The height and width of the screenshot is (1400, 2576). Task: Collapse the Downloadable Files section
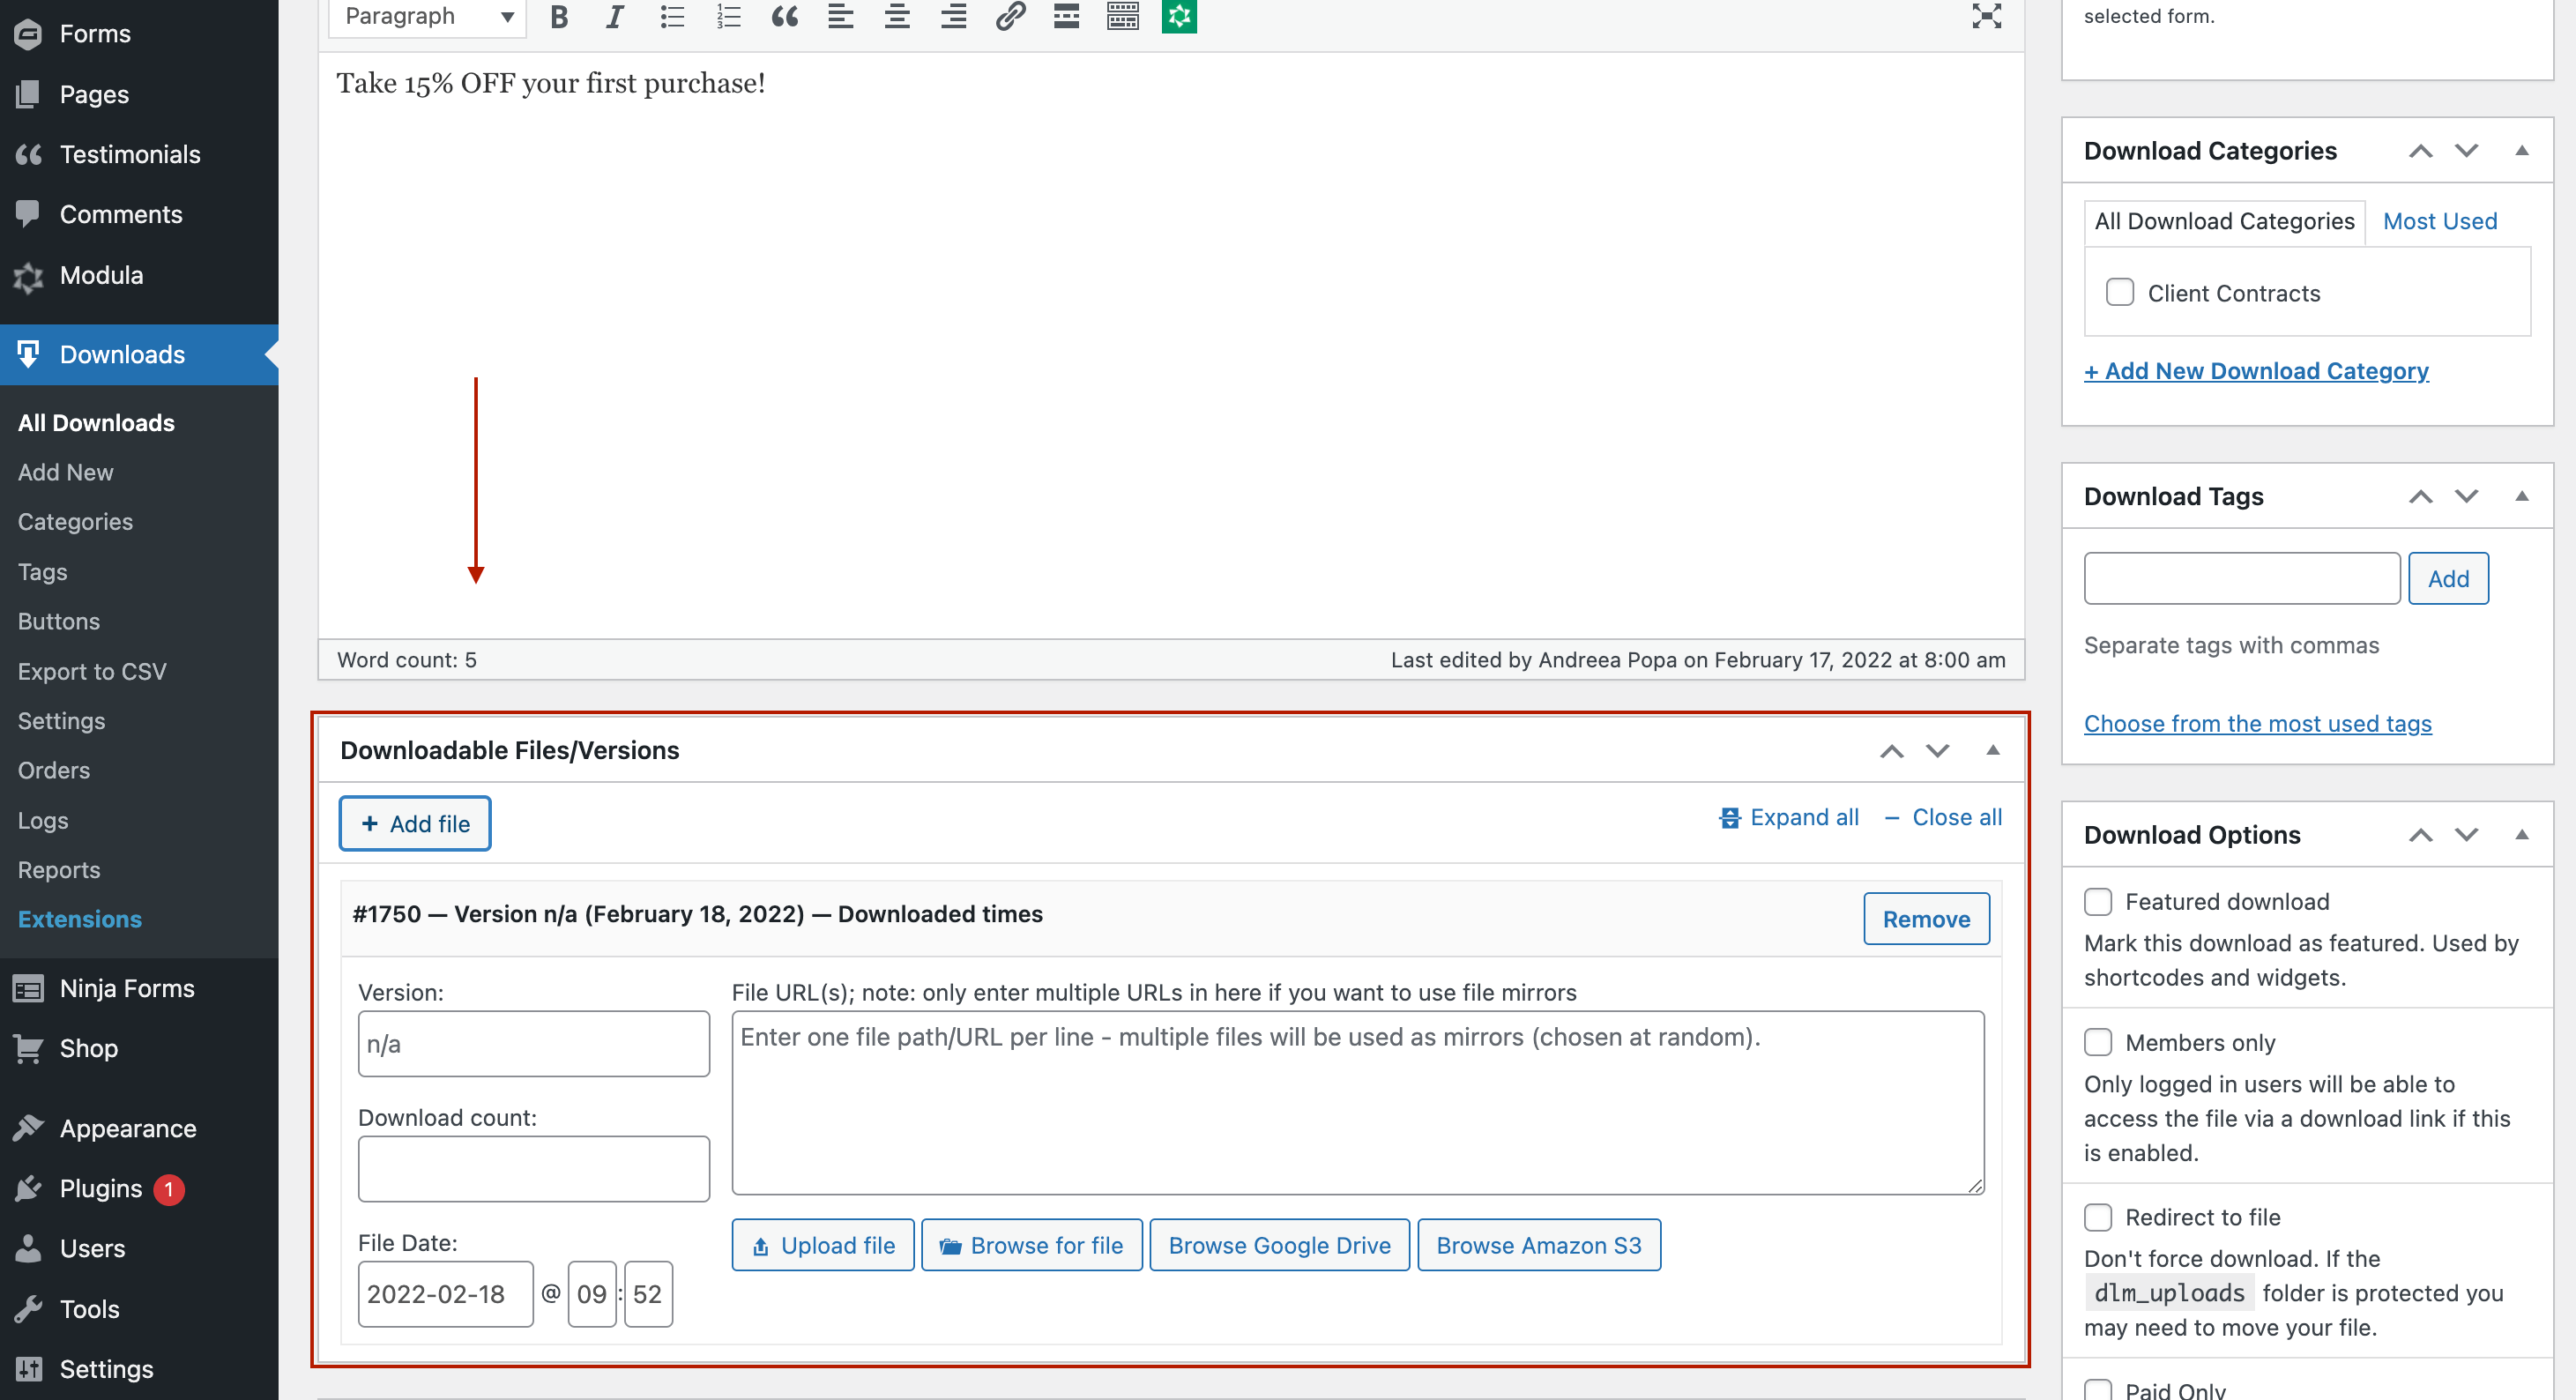click(x=1993, y=750)
